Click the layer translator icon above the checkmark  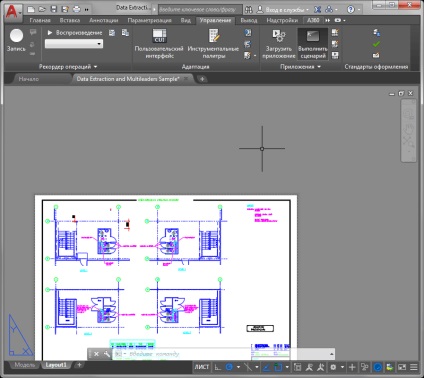(x=376, y=32)
